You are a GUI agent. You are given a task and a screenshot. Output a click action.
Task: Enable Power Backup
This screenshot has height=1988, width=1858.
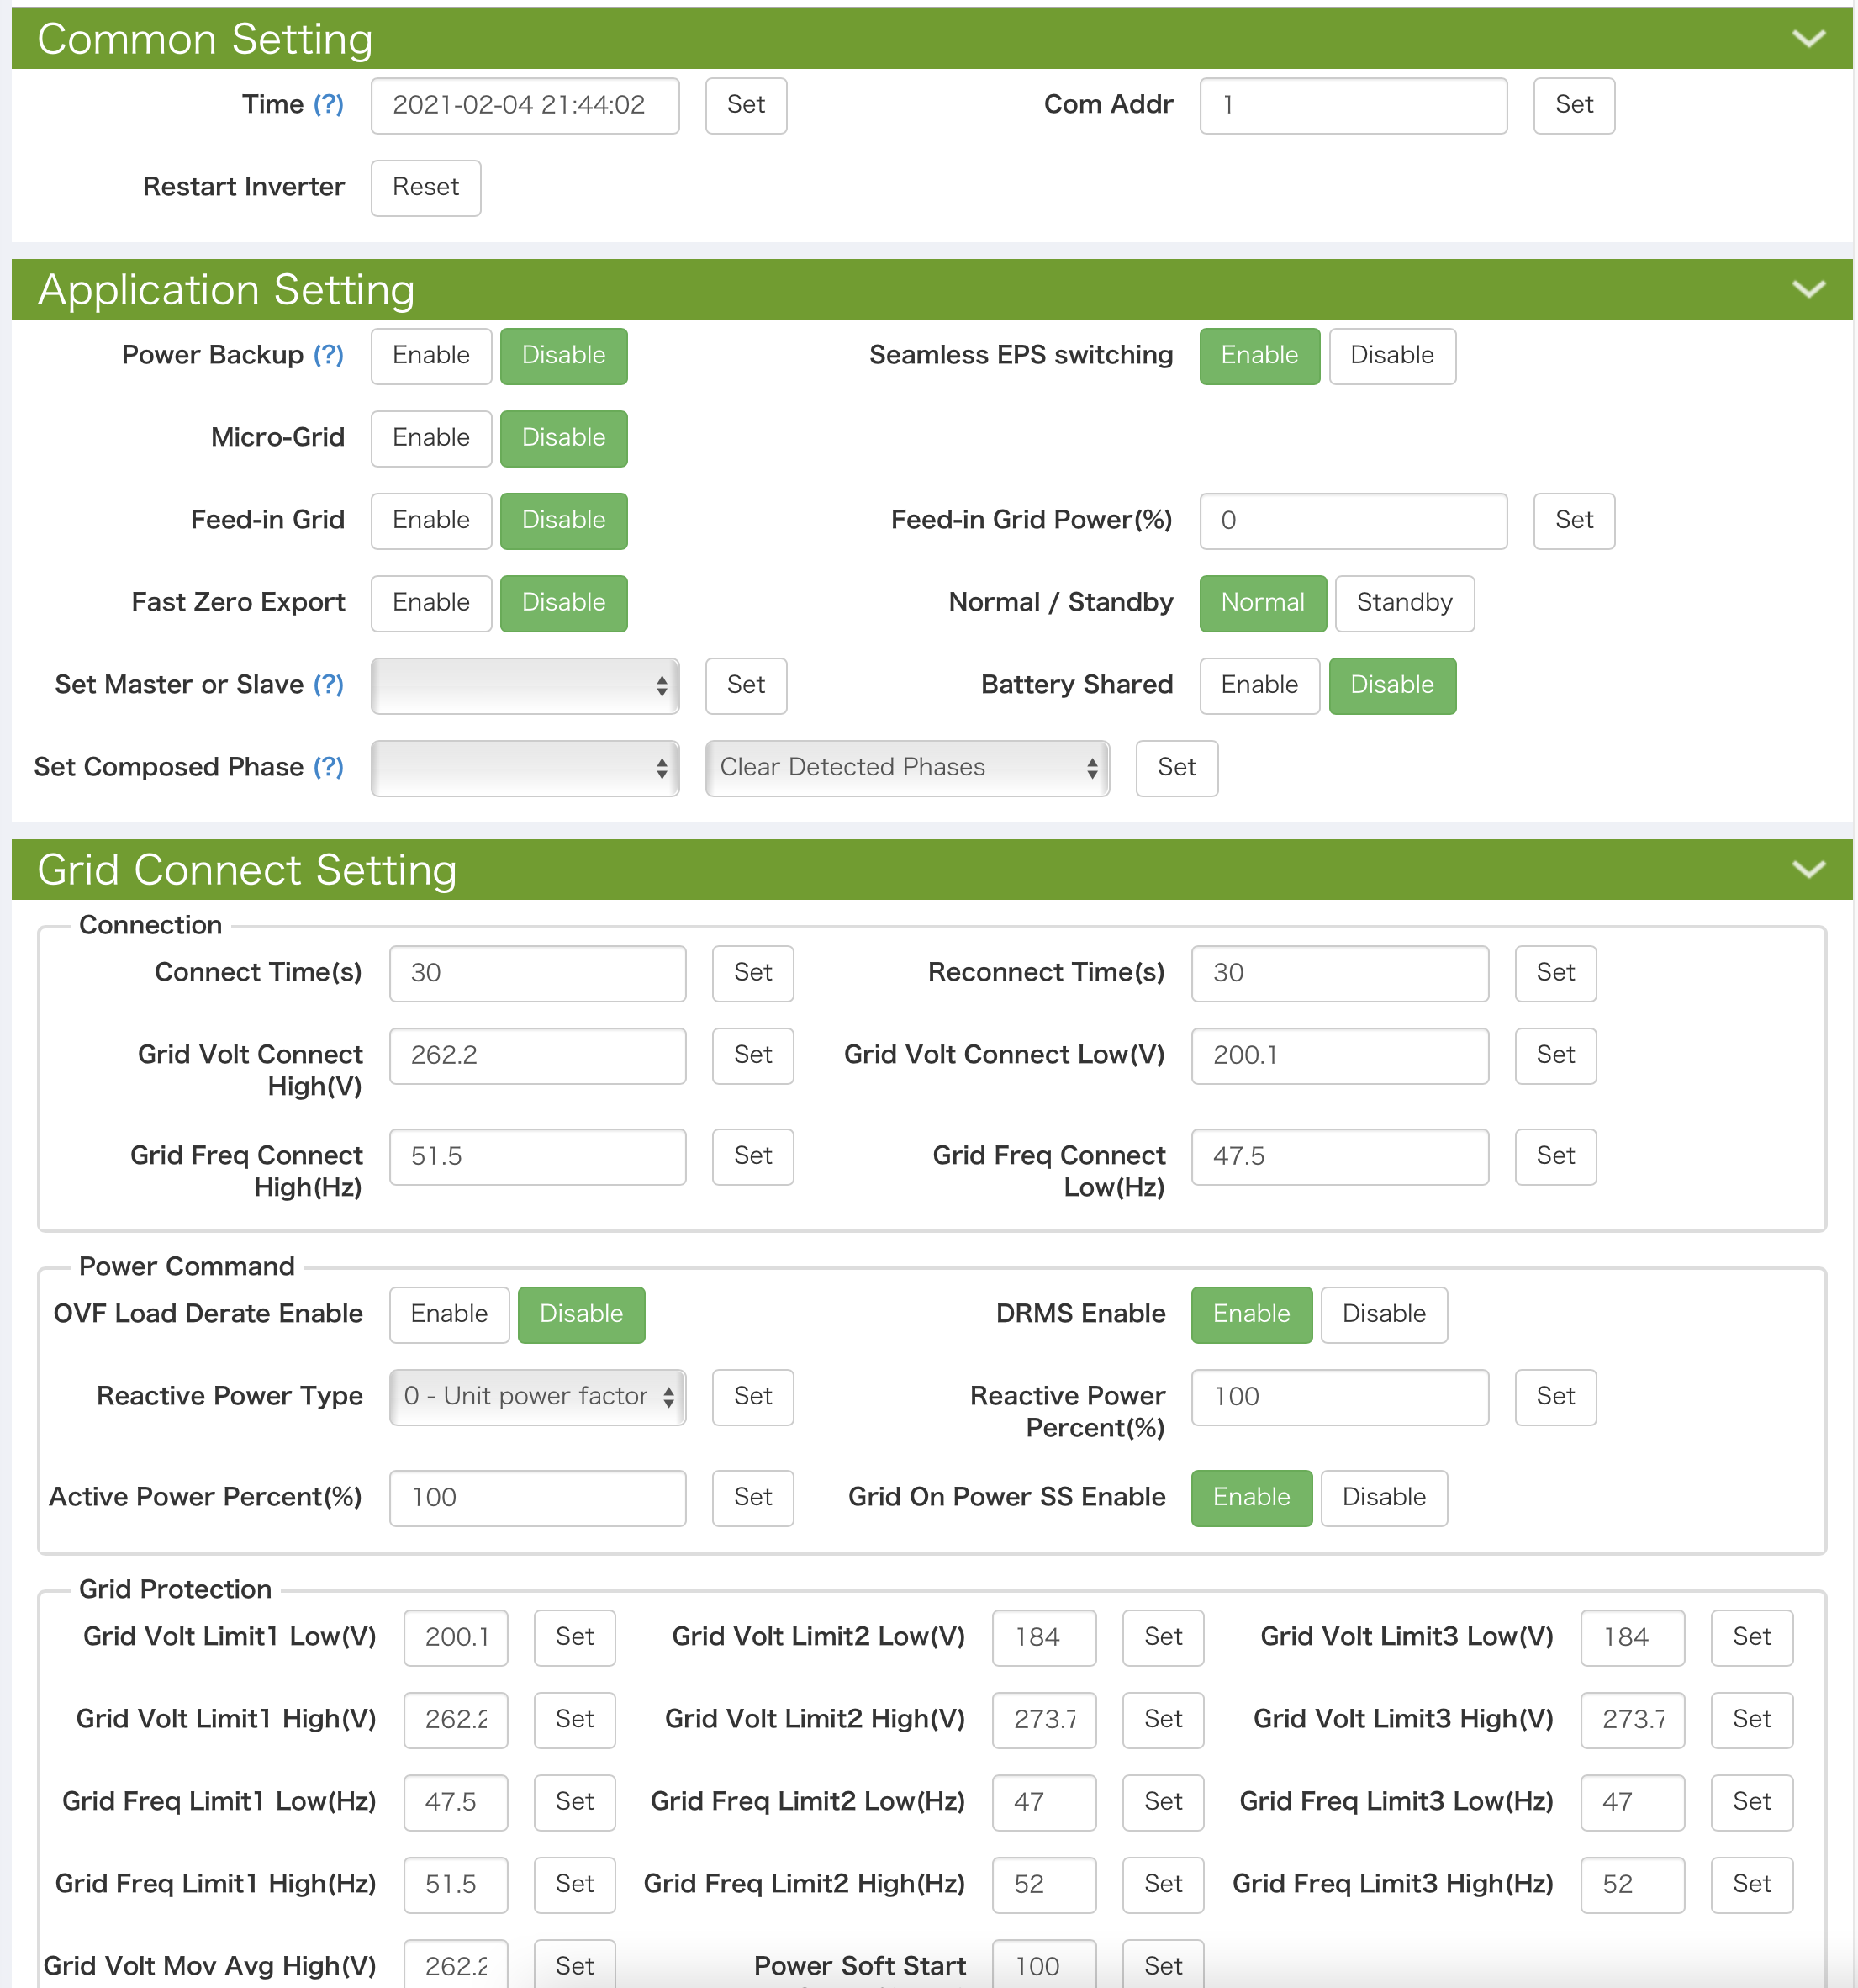(x=431, y=356)
